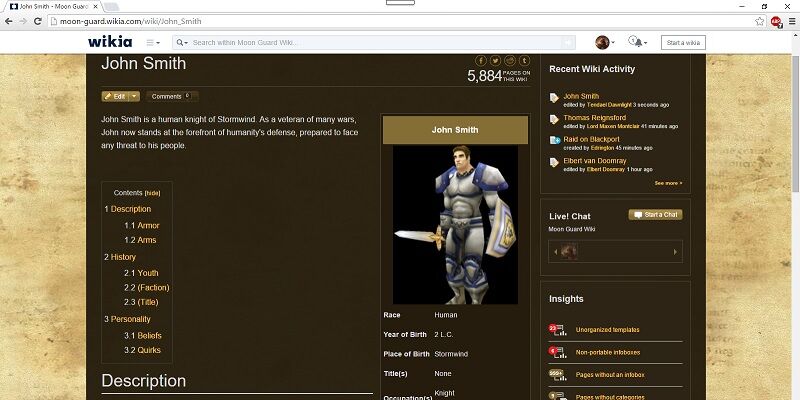Jump to 3.2 Quirks in contents
The height and width of the screenshot is (400, 800).
tap(142, 350)
